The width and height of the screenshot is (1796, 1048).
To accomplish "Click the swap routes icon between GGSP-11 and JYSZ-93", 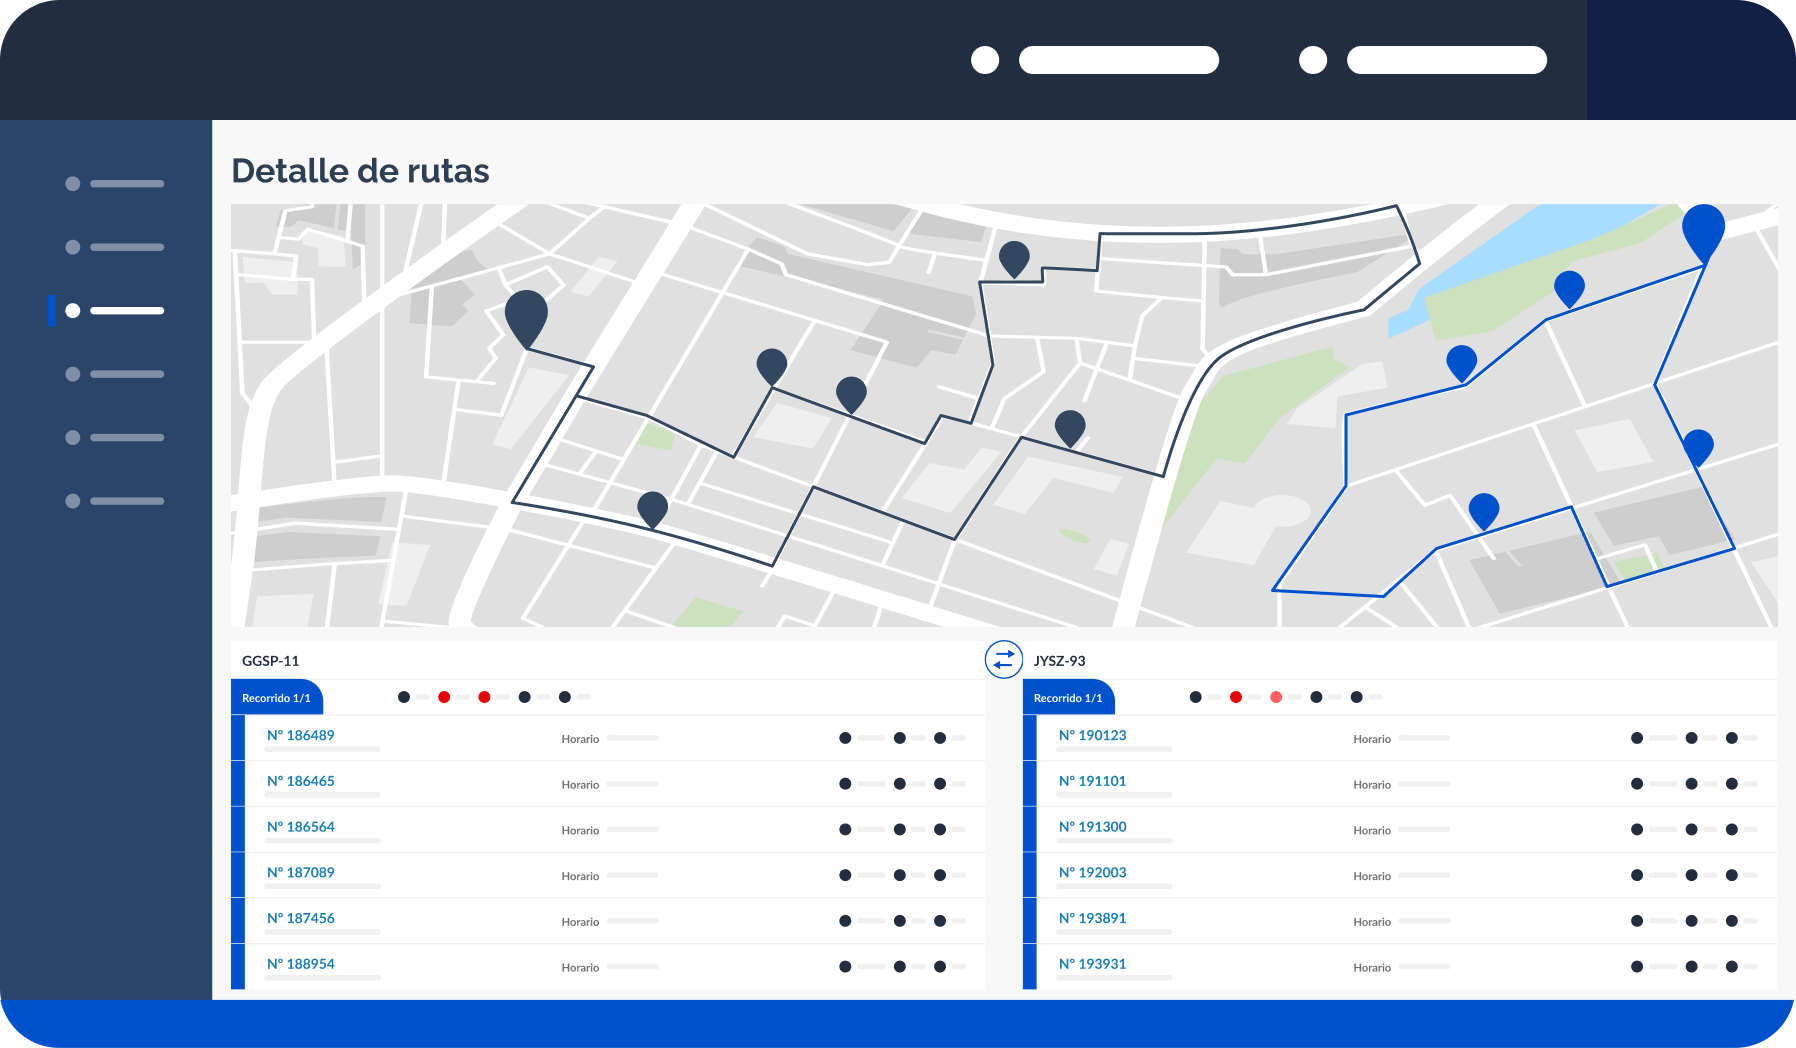I will (1003, 660).
